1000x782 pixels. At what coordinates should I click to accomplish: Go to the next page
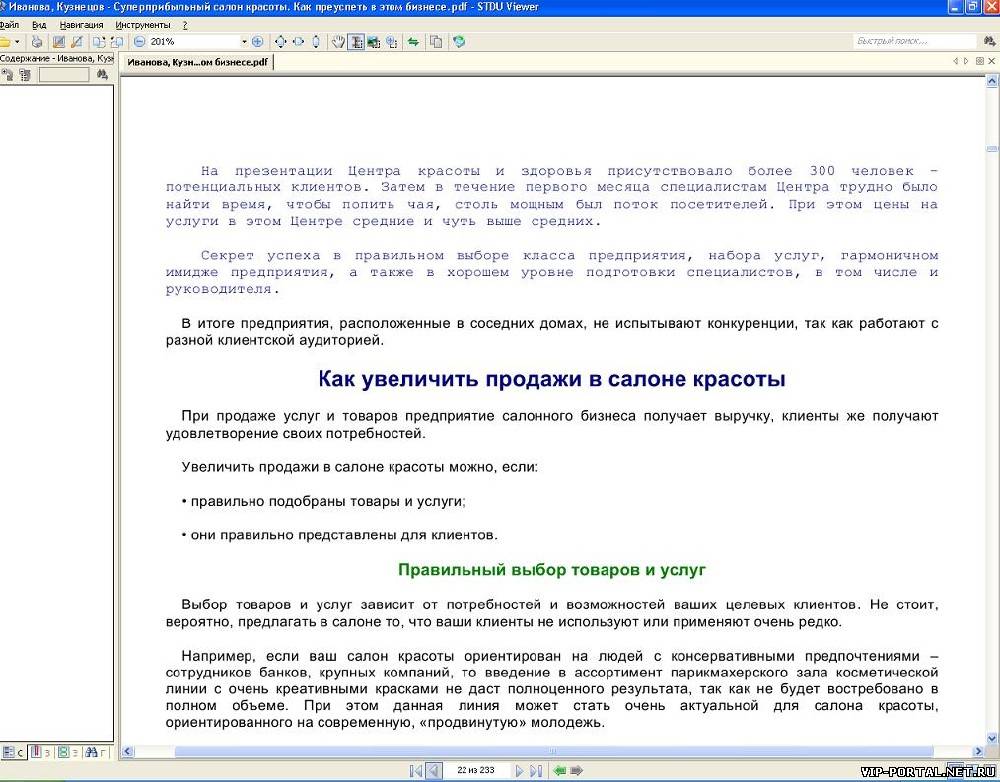click(519, 771)
